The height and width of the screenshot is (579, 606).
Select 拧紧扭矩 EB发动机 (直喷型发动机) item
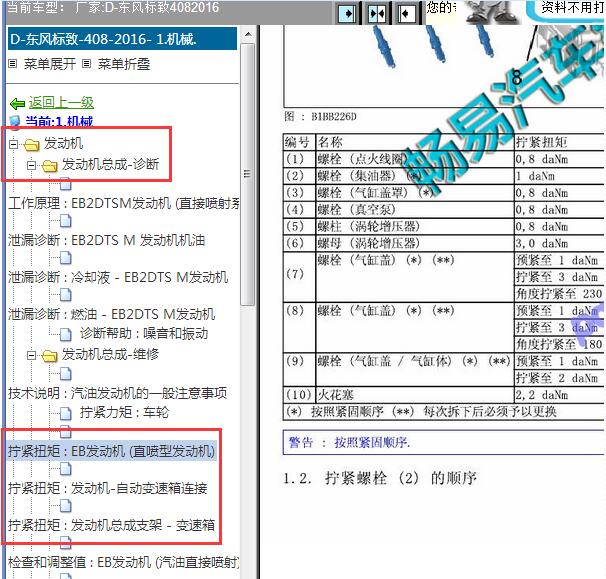click(x=111, y=451)
